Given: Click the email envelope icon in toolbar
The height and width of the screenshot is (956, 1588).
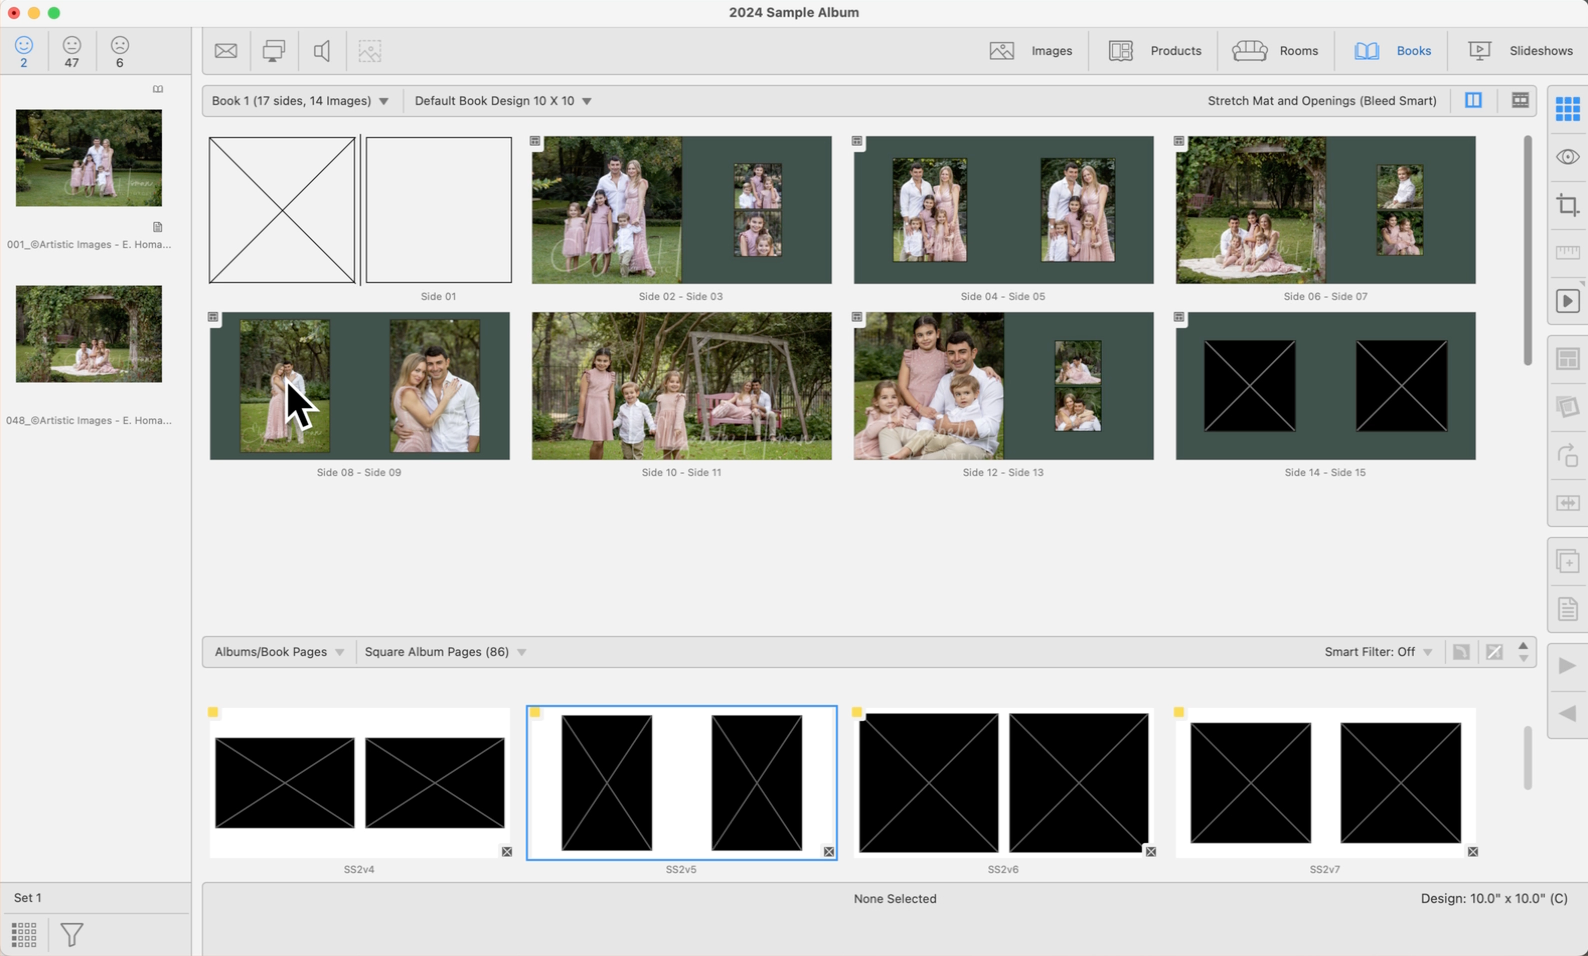Looking at the screenshot, I should (226, 51).
